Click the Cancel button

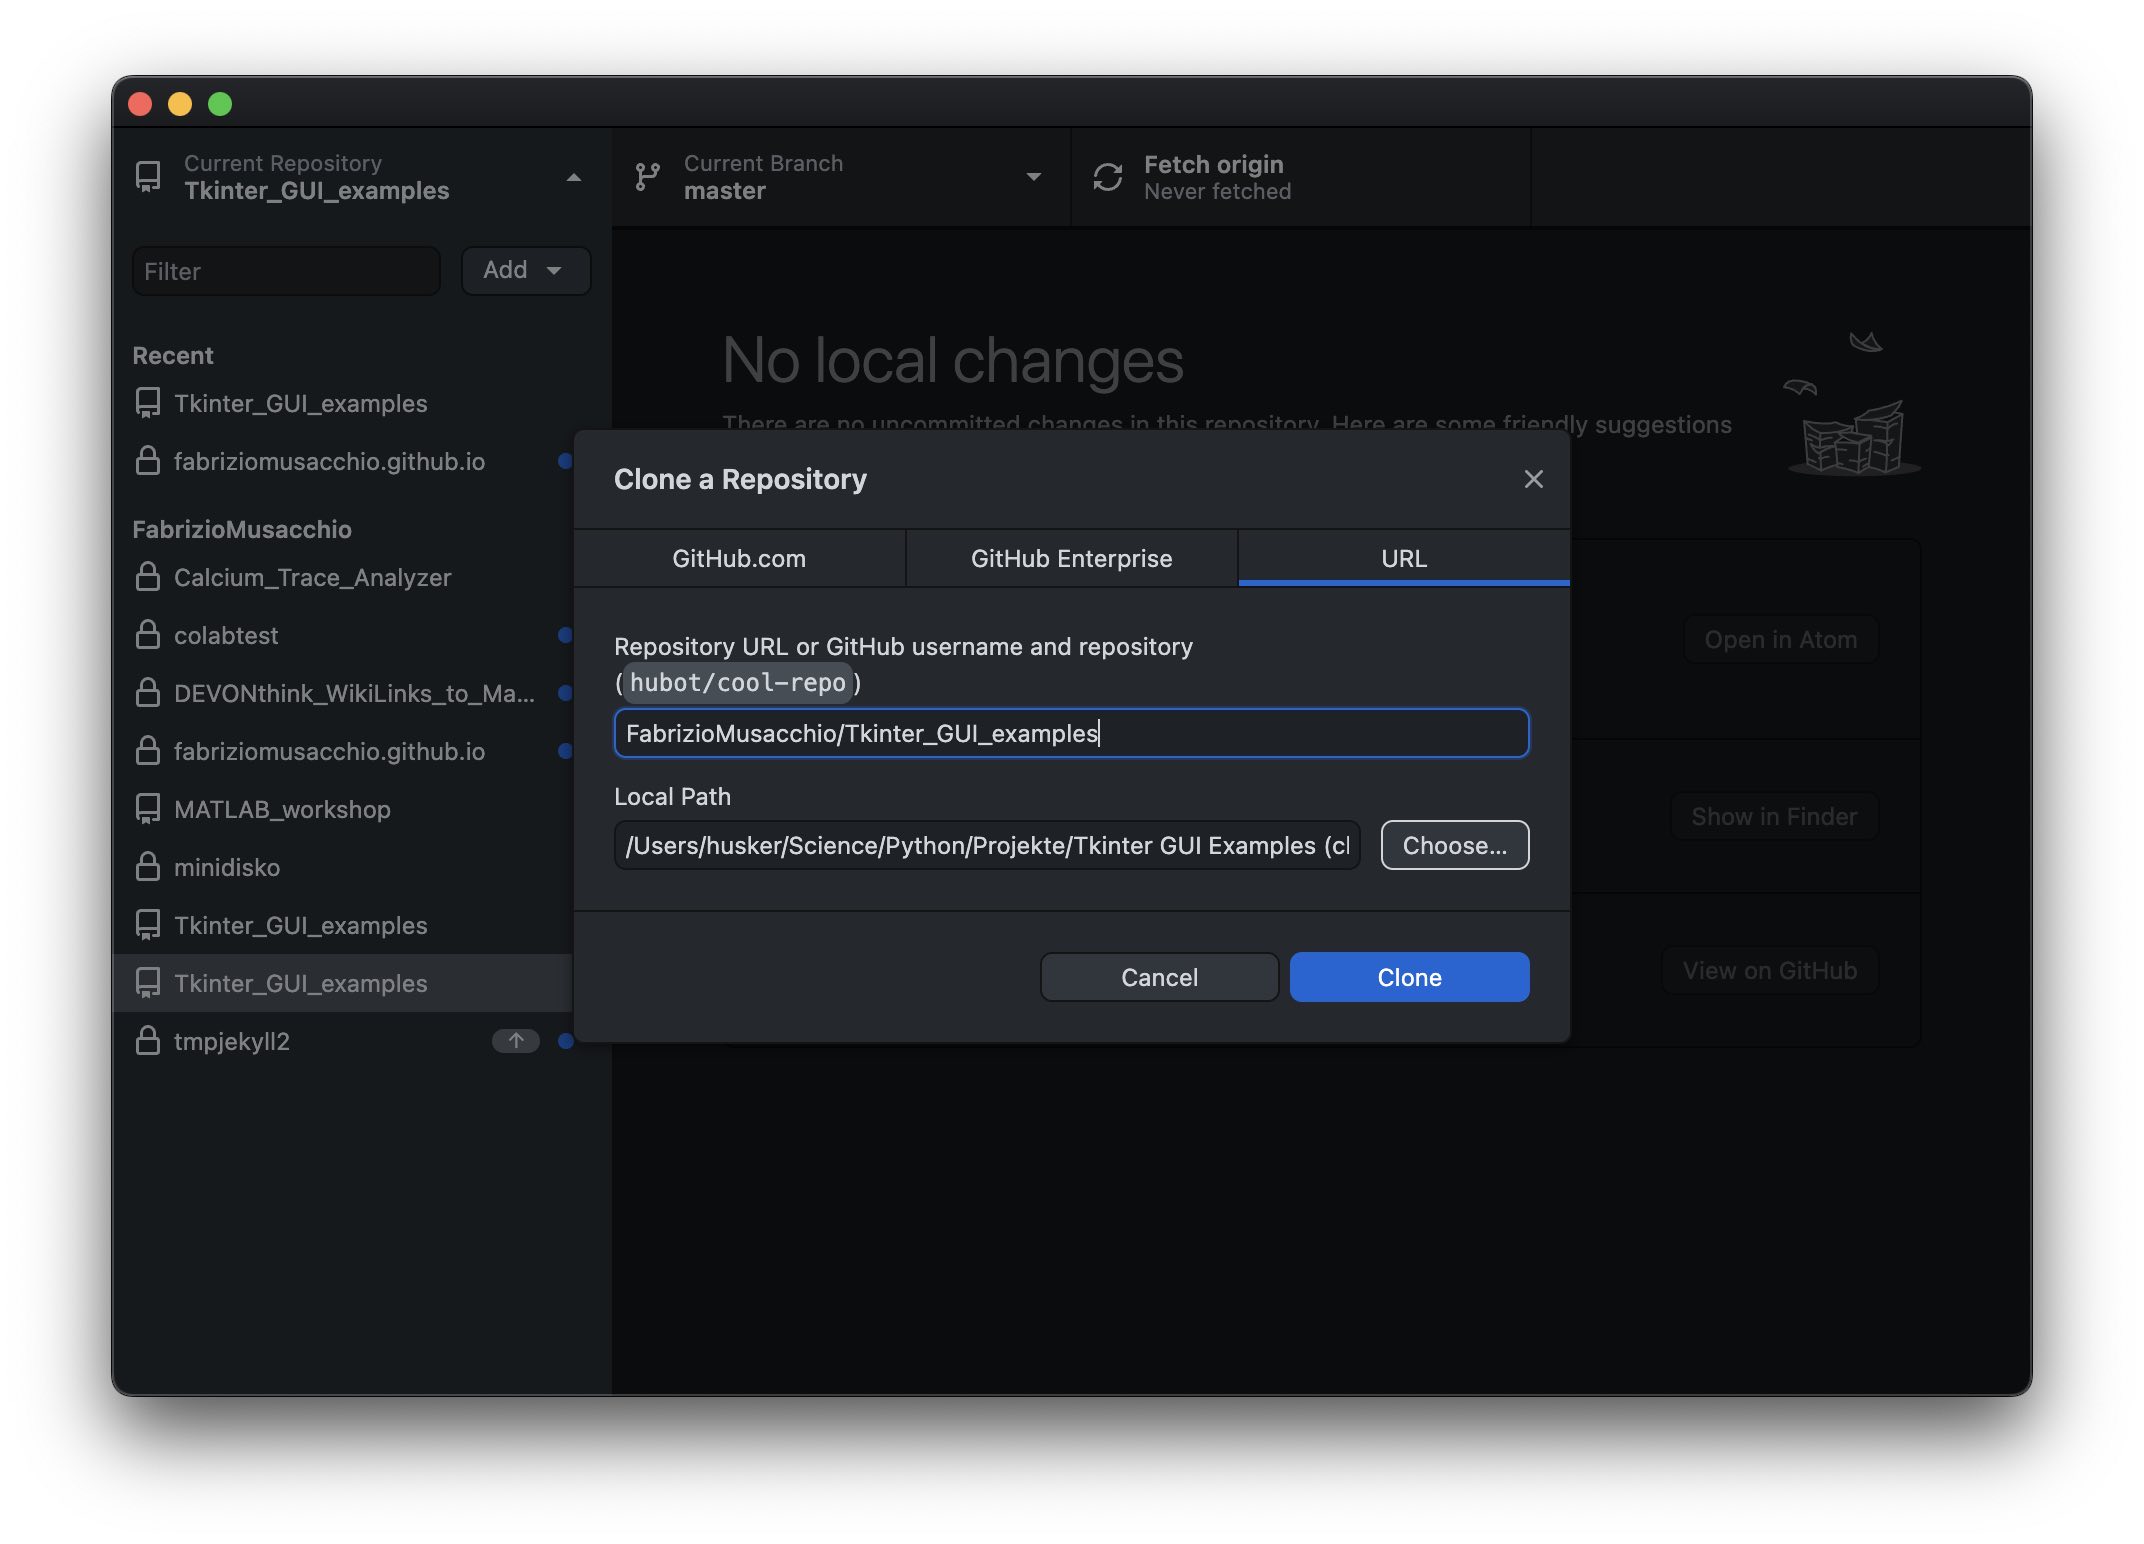click(x=1159, y=977)
